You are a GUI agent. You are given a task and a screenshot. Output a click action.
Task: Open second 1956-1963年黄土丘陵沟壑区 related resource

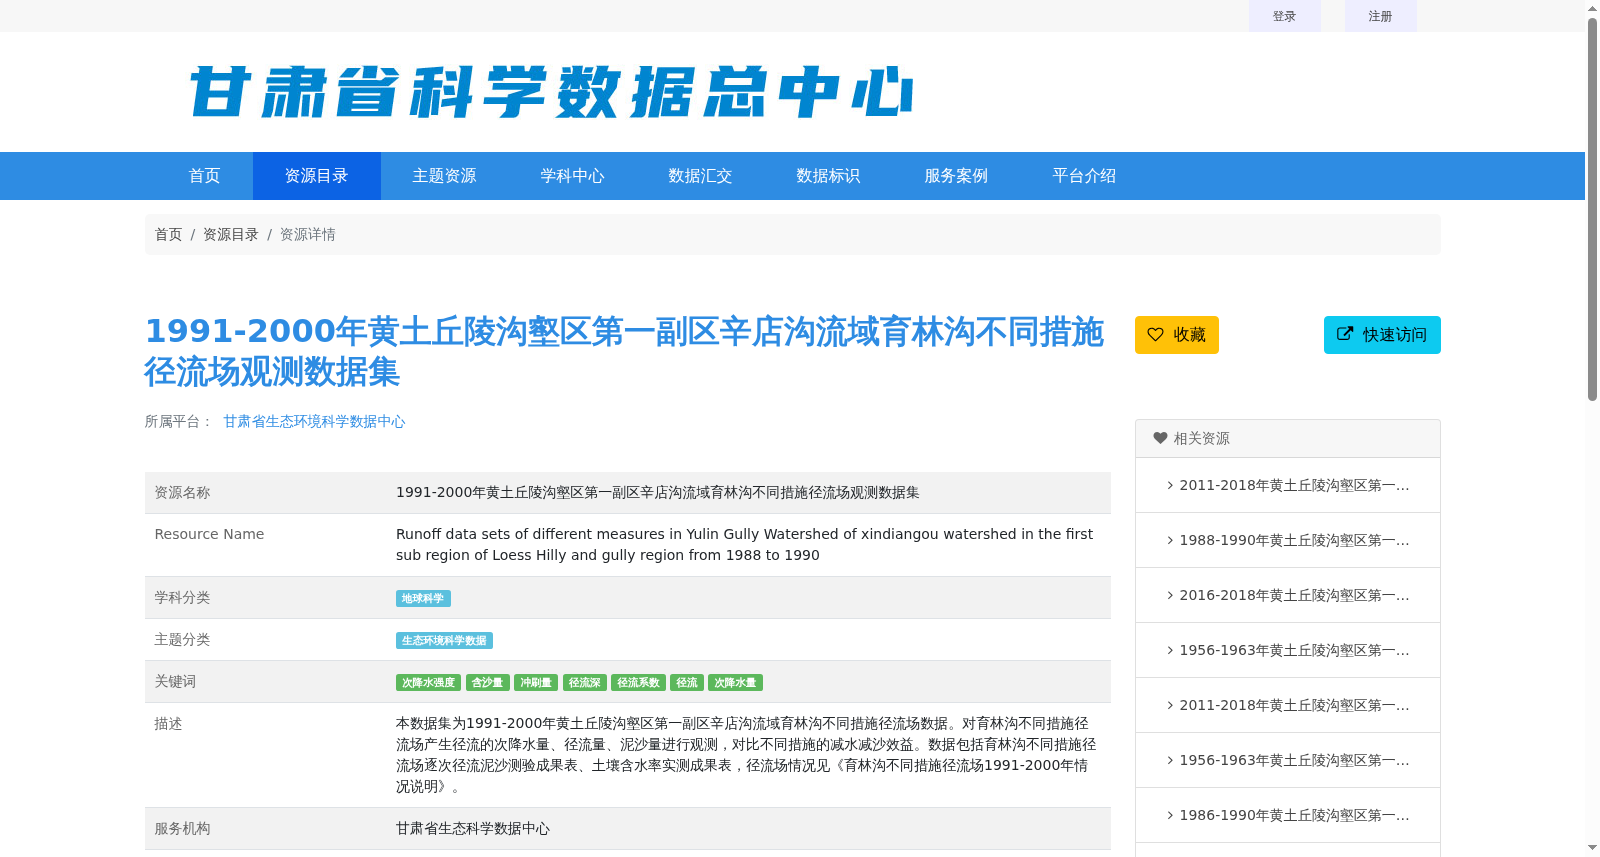pyautogui.click(x=1294, y=760)
